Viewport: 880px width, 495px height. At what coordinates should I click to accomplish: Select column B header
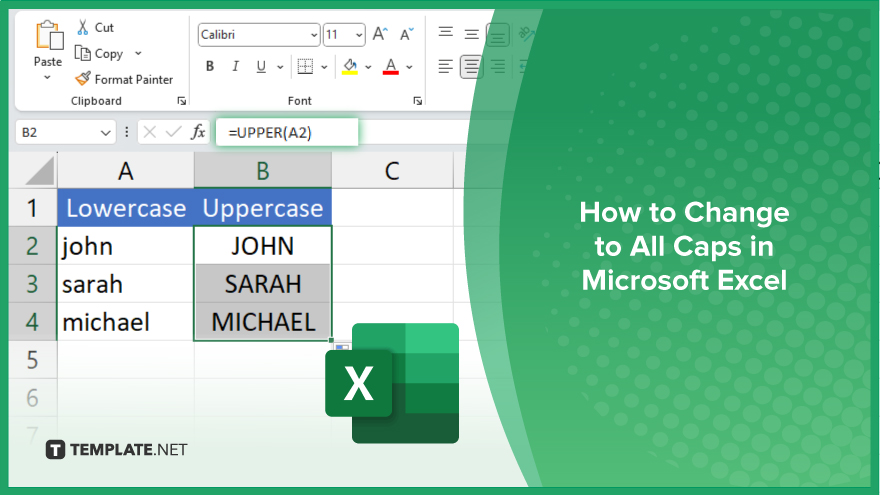(x=263, y=171)
